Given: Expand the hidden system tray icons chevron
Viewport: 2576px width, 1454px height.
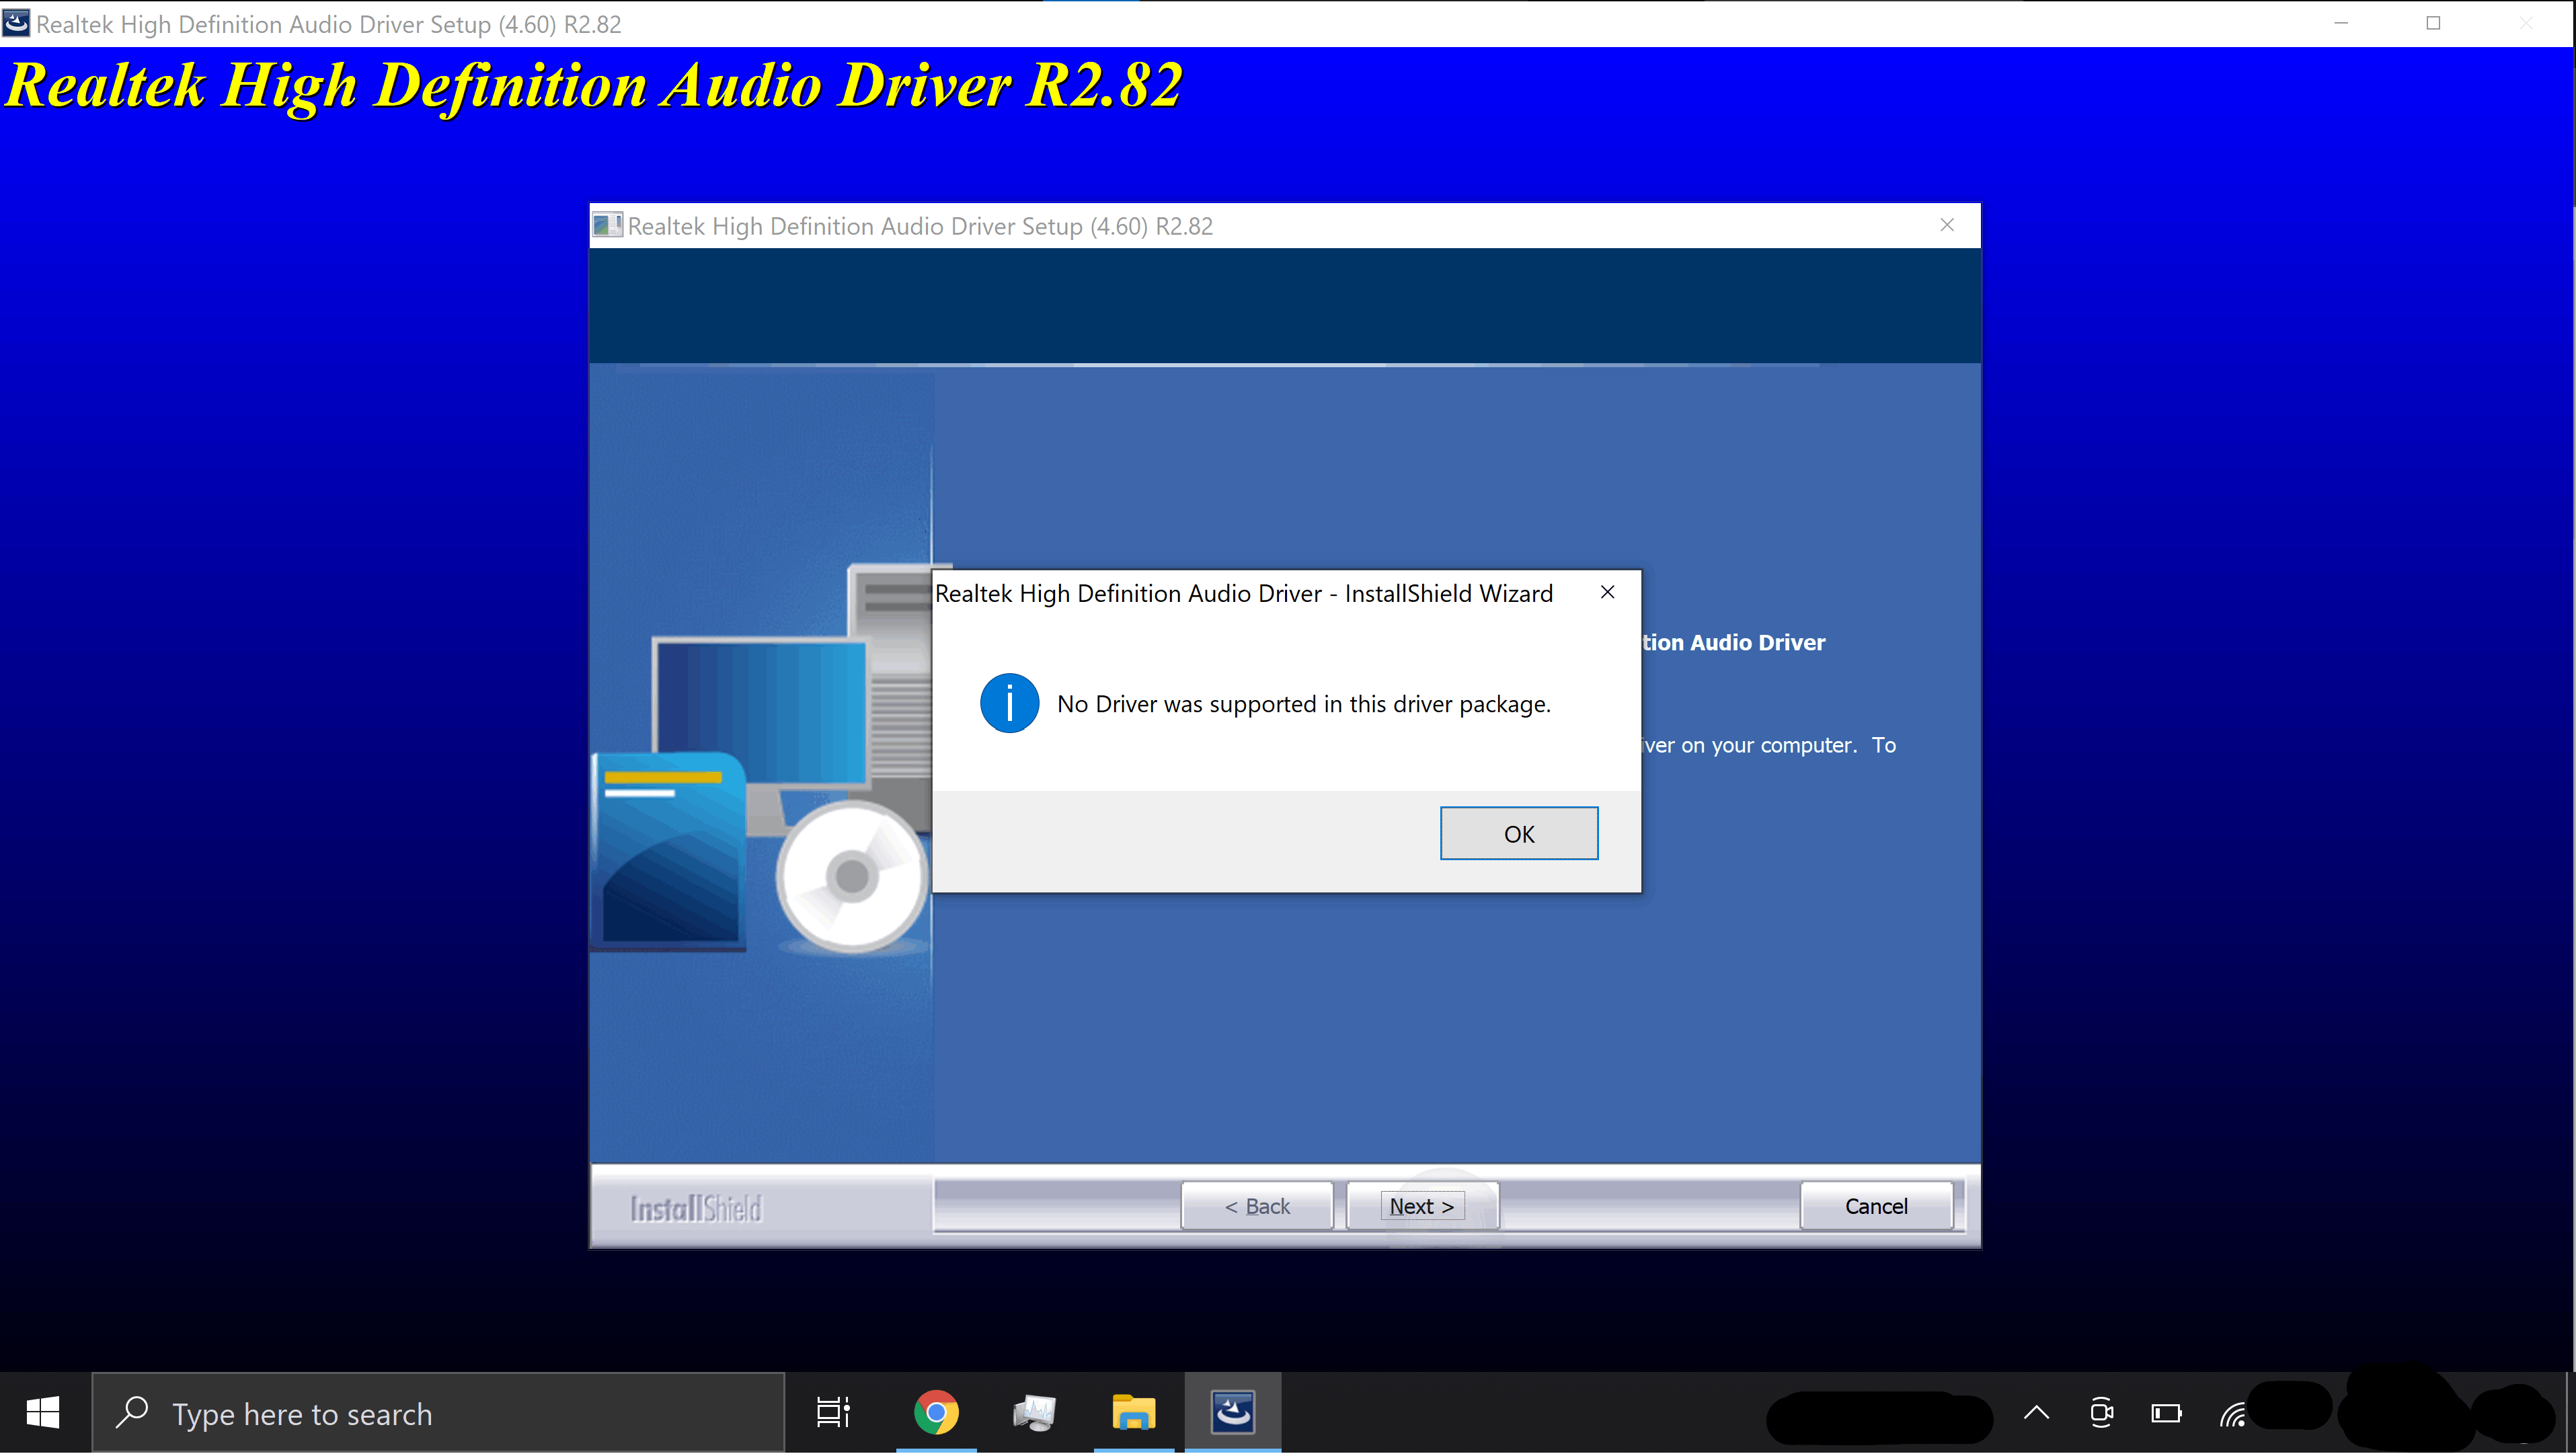Looking at the screenshot, I should pos(2036,1413).
